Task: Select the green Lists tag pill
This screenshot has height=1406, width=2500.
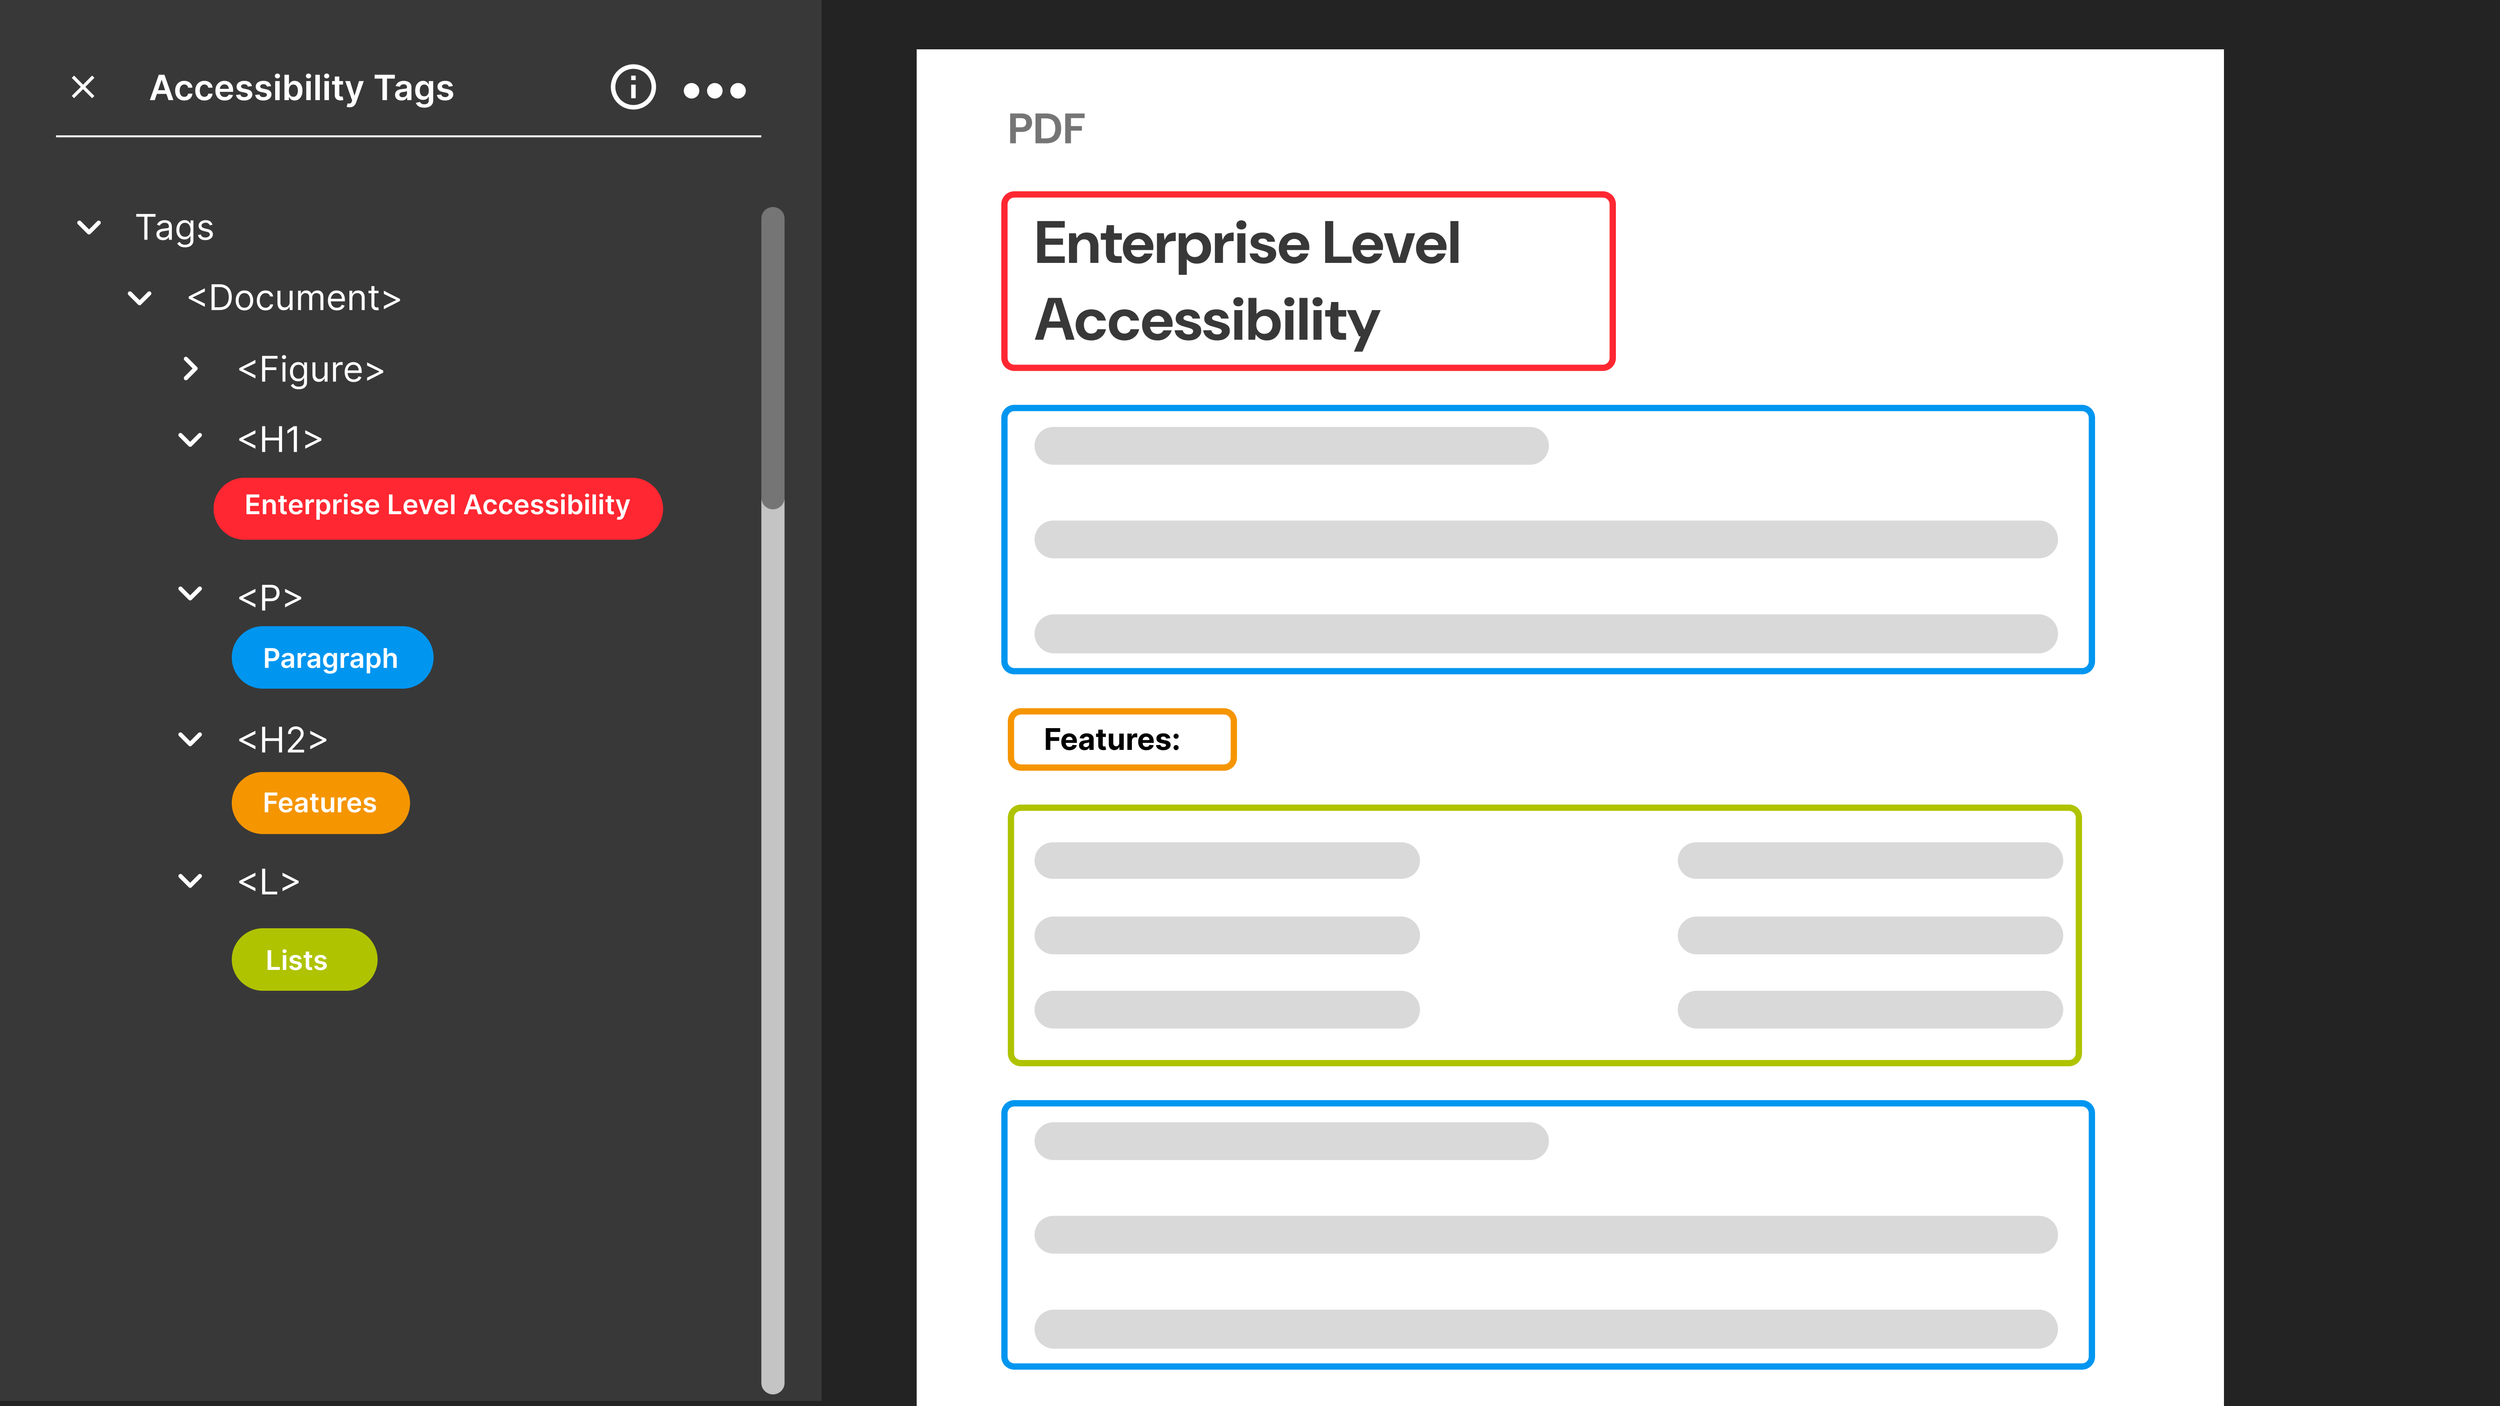Action: pyautogui.click(x=304, y=960)
